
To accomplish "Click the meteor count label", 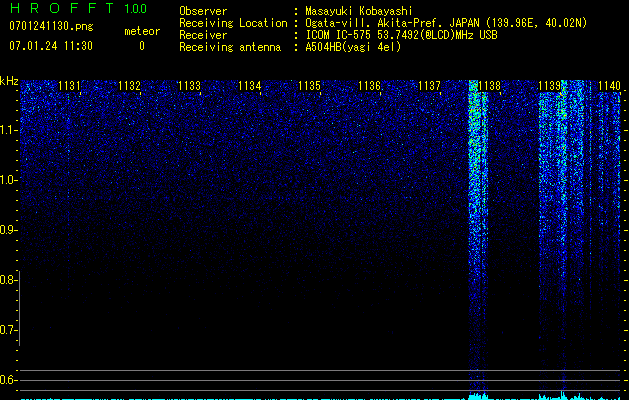I will click(x=142, y=31).
